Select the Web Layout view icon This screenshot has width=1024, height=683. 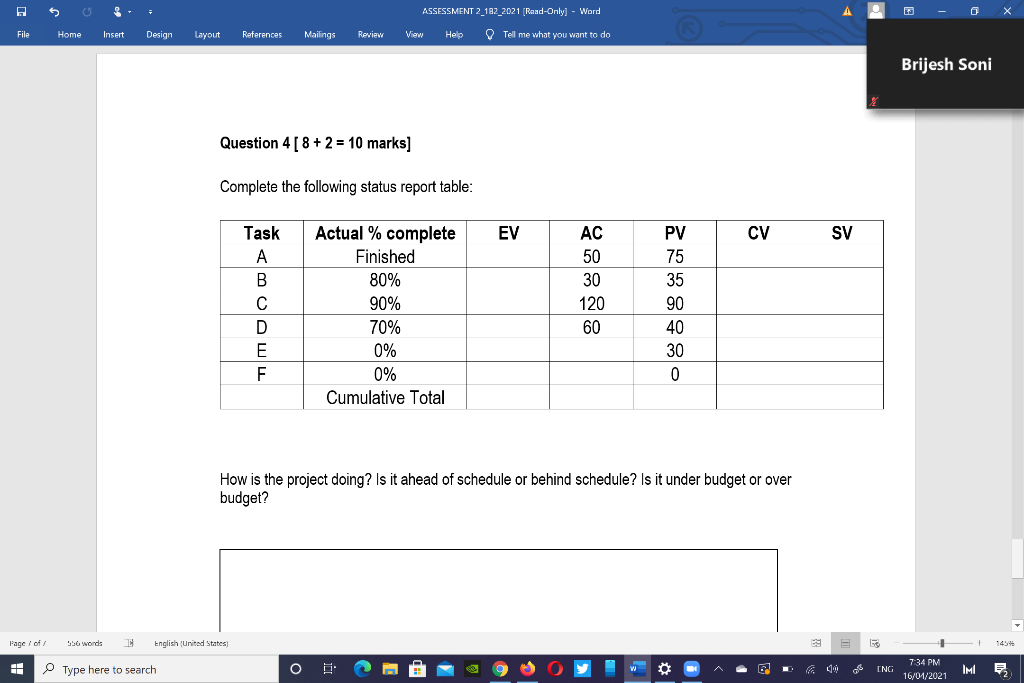coord(874,643)
